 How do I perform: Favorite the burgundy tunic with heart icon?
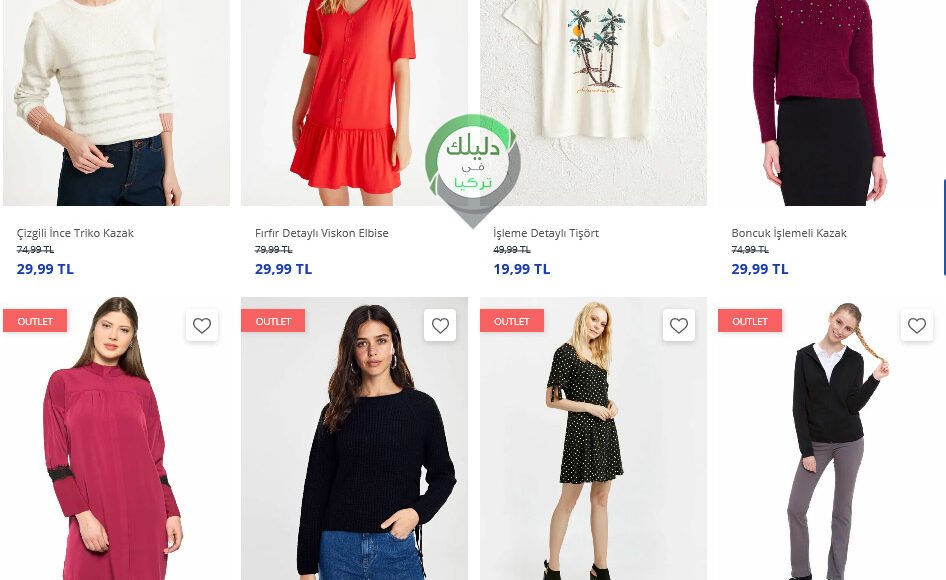[x=202, y=325]
